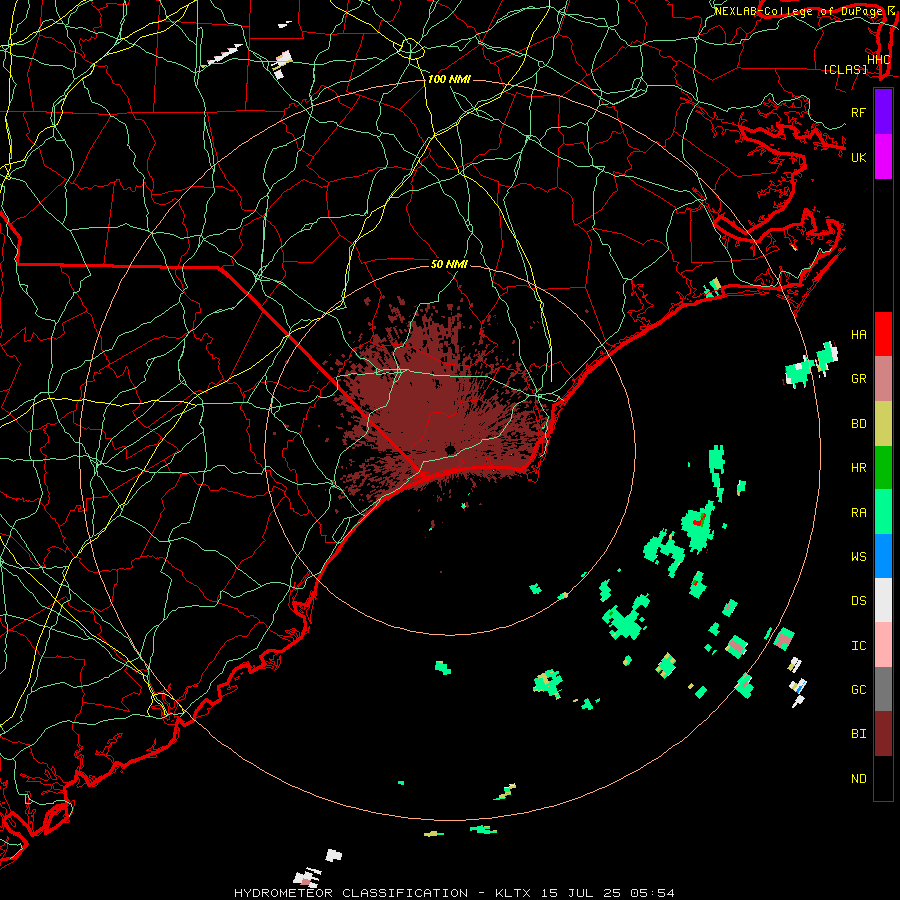Click the DS legend label
The image size is (900, 900).
pyautogui.click(x=858, y=601)
